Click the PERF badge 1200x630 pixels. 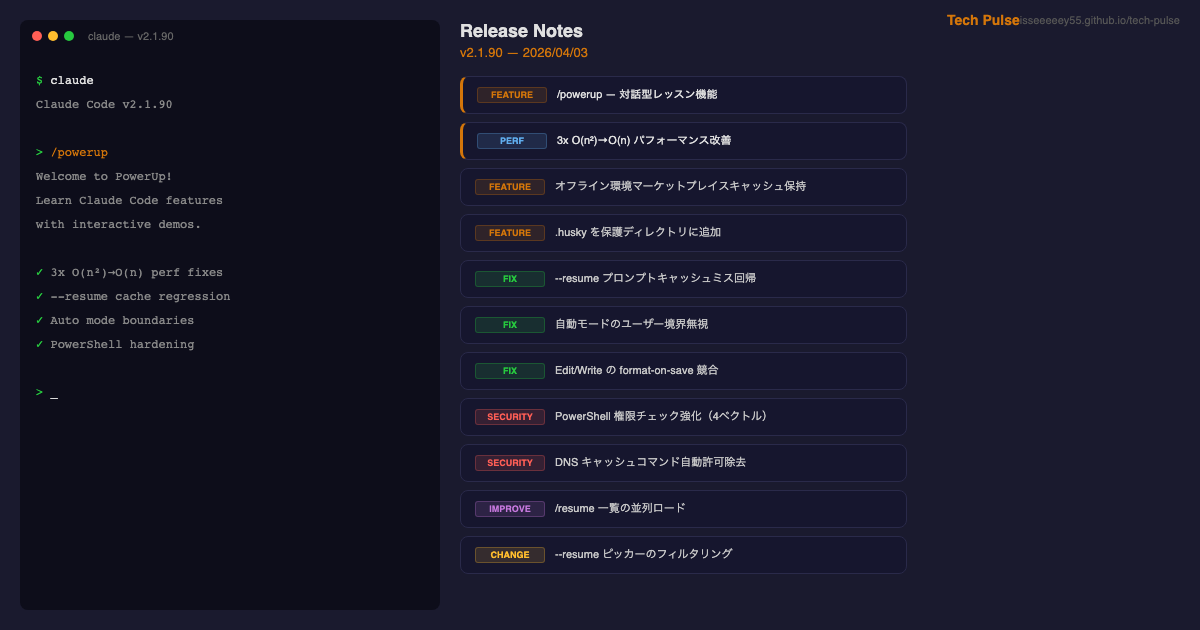(x=511, y=141)
